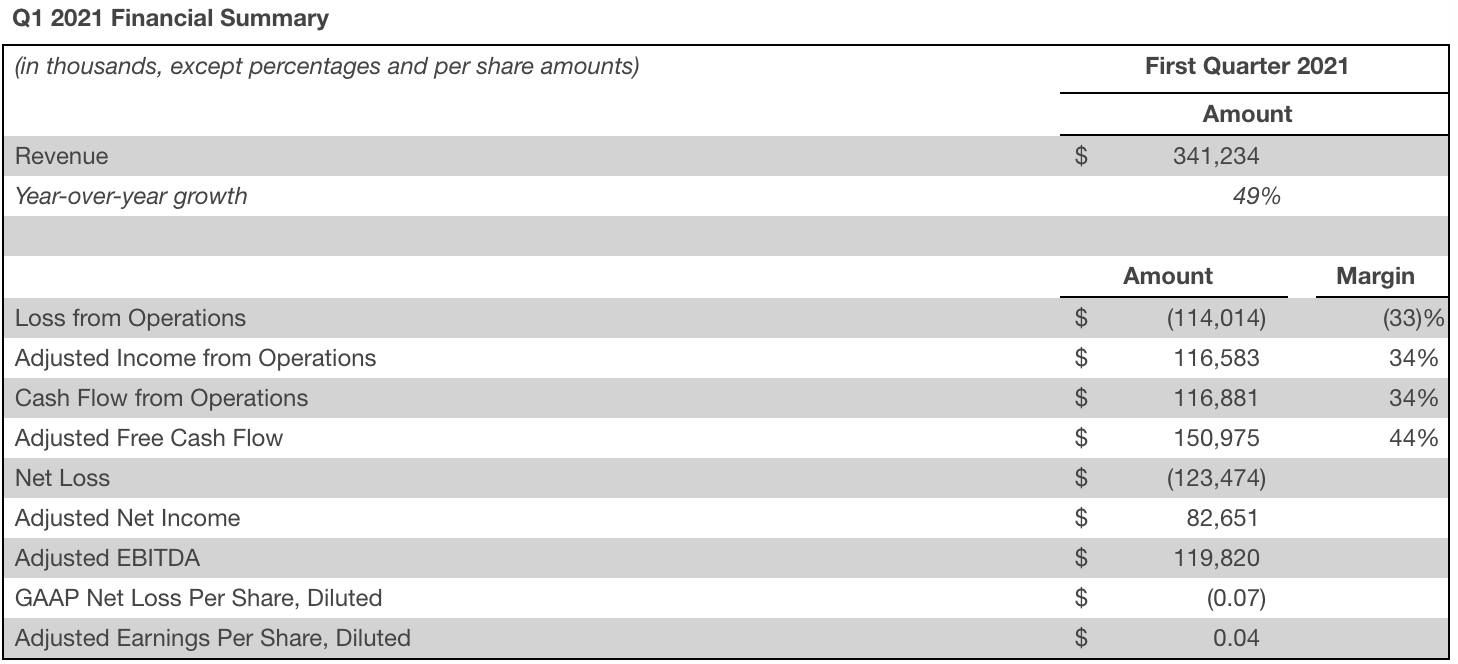Screen dimensions: 1458x664
Task: Select the Adjusted Free Cash Flow label
Action: tap(149, 438)
